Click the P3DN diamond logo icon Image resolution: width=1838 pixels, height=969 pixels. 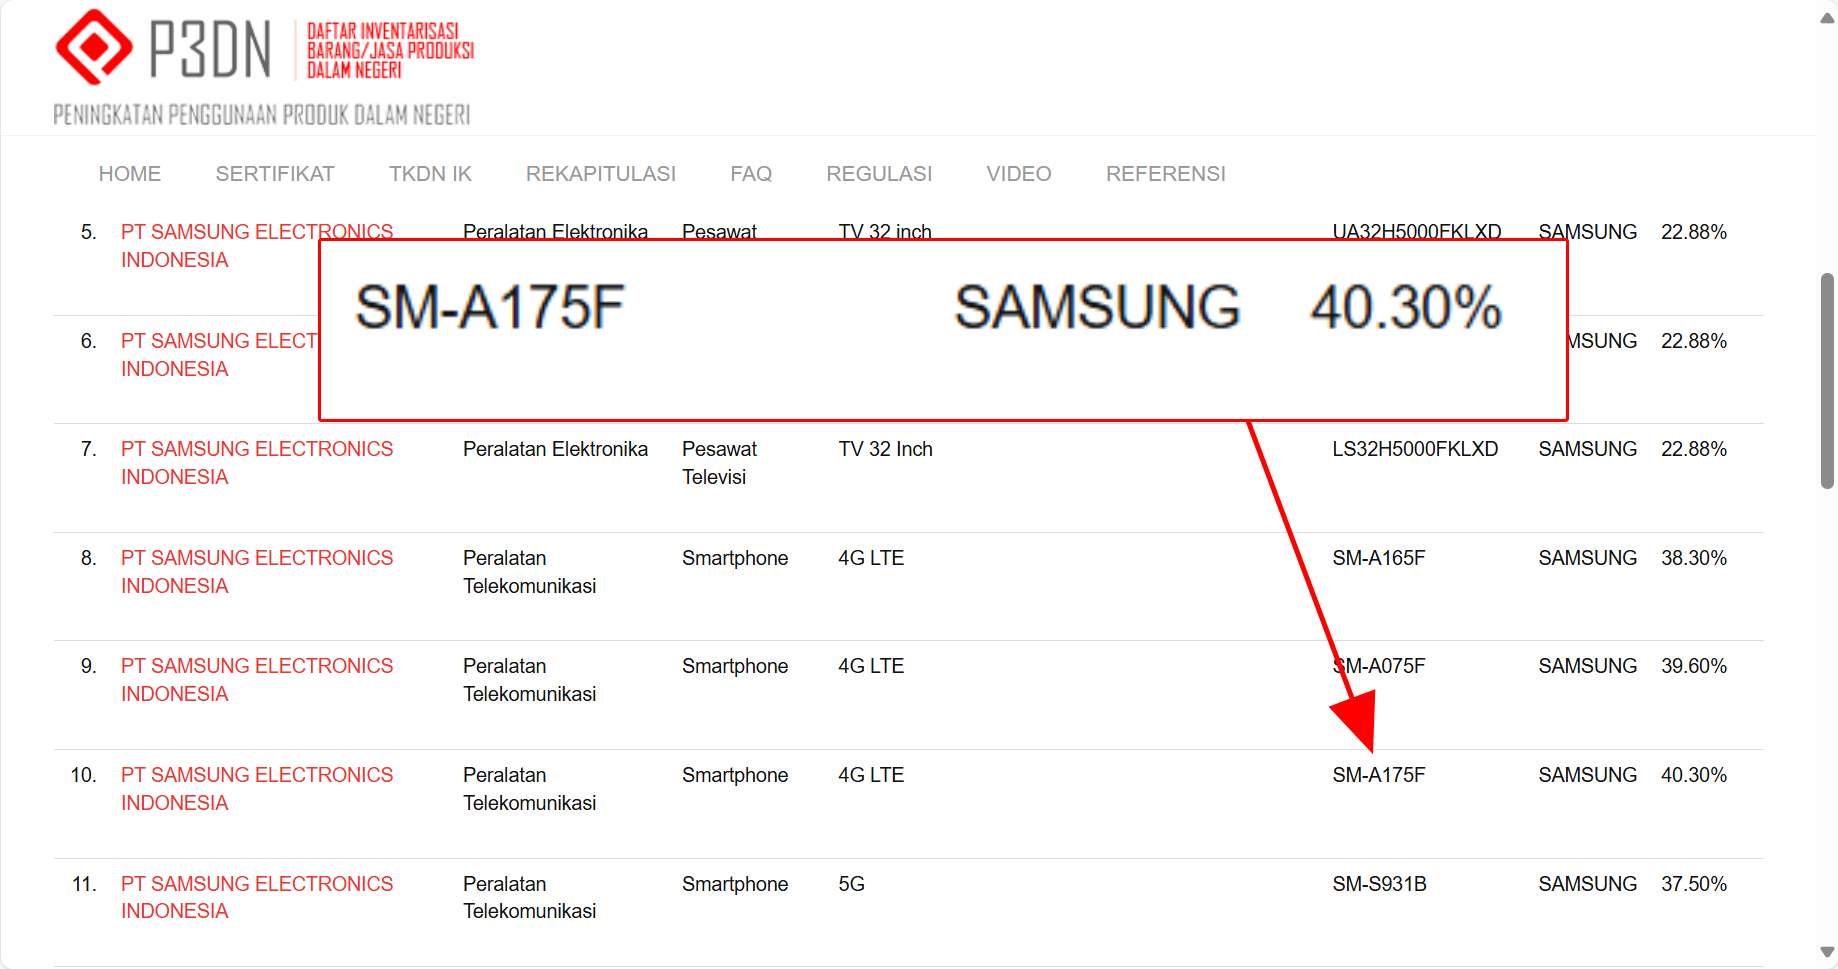pyautogui.click(x=93, y=47)
